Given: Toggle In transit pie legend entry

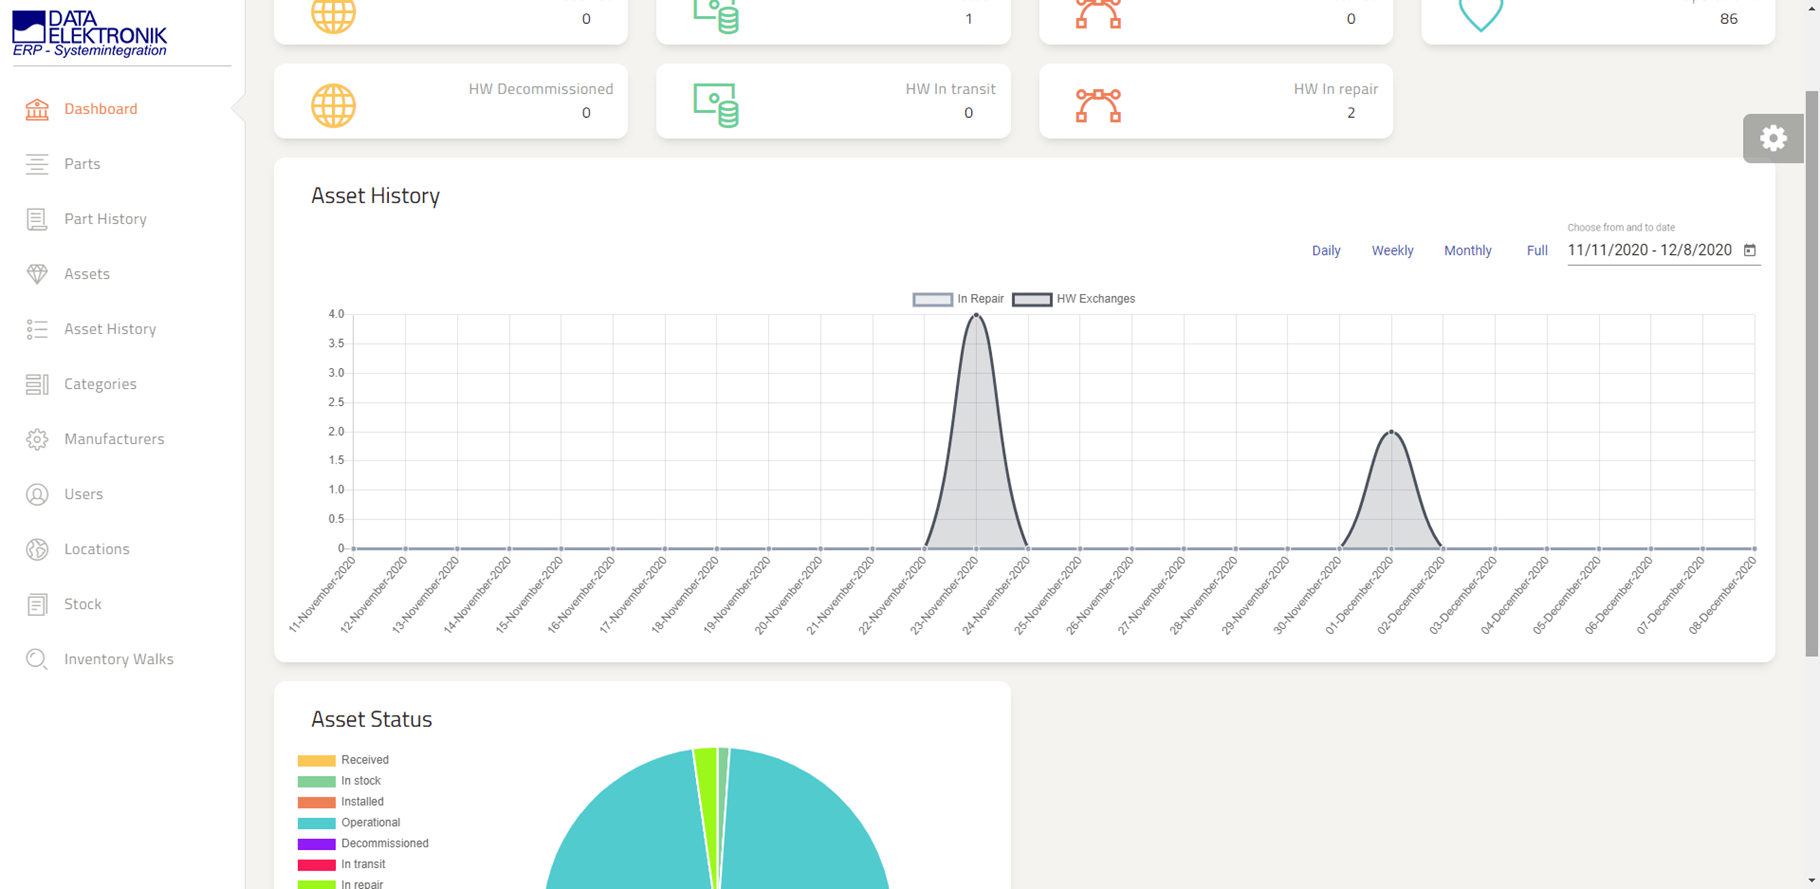Looking at the screenshot, I should click(341, 865).
